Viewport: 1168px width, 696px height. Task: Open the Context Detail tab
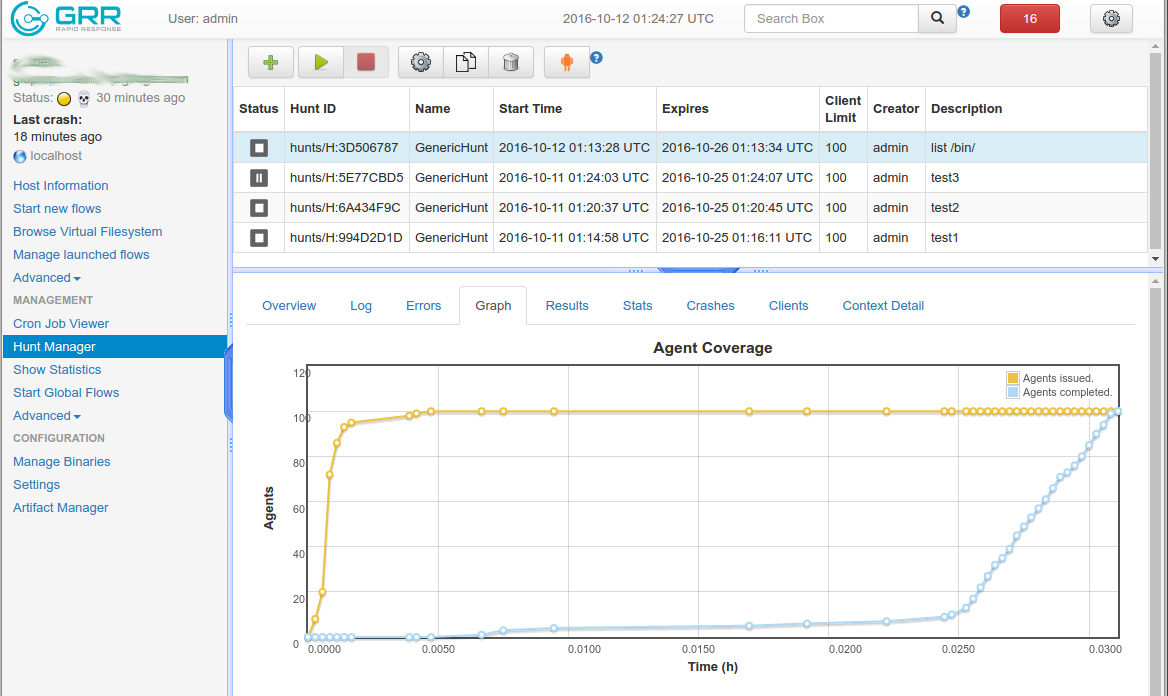point(883,306)
